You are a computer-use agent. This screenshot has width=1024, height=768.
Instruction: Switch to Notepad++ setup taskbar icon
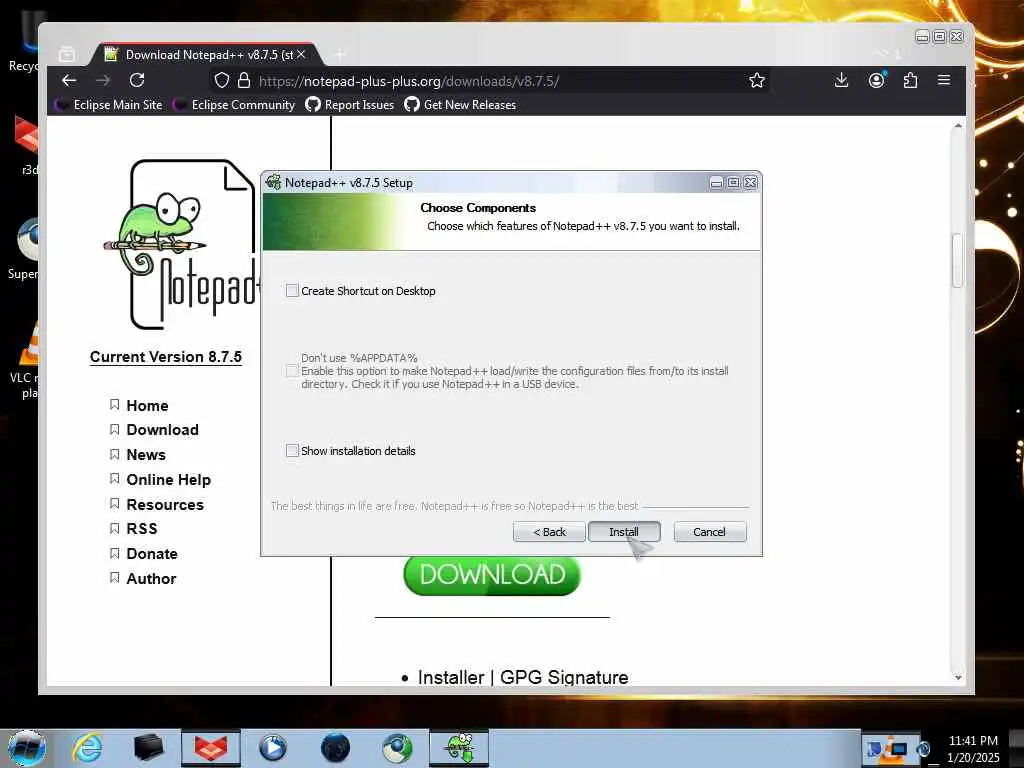(459, 748)
